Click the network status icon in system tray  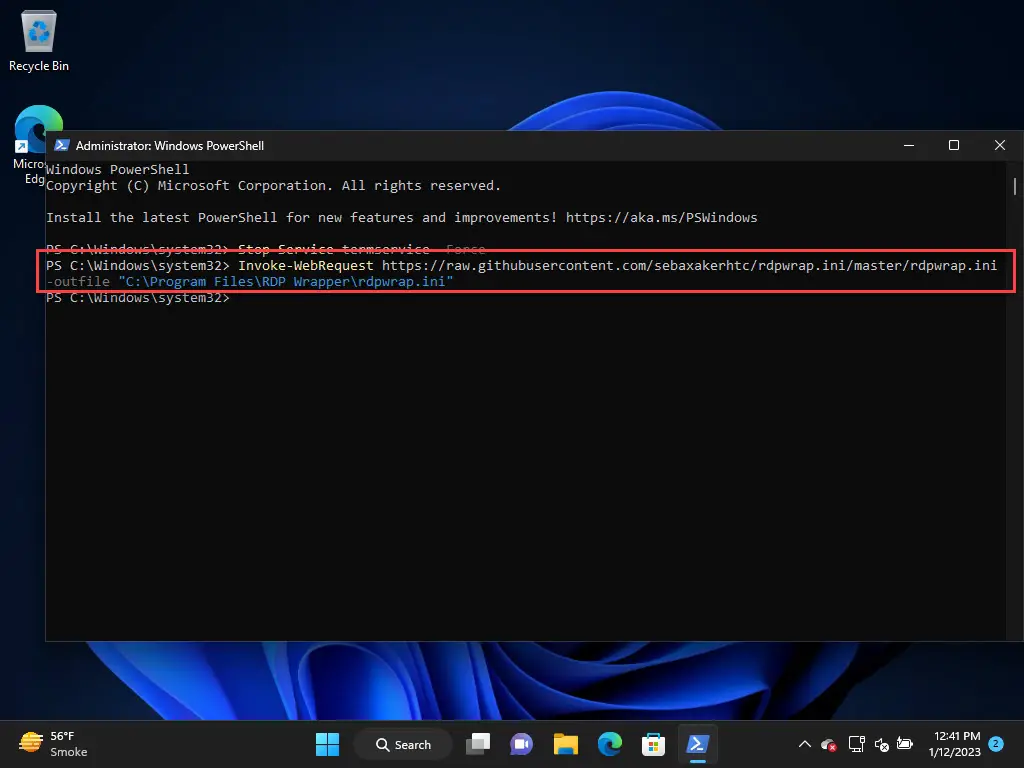[857, 744]
